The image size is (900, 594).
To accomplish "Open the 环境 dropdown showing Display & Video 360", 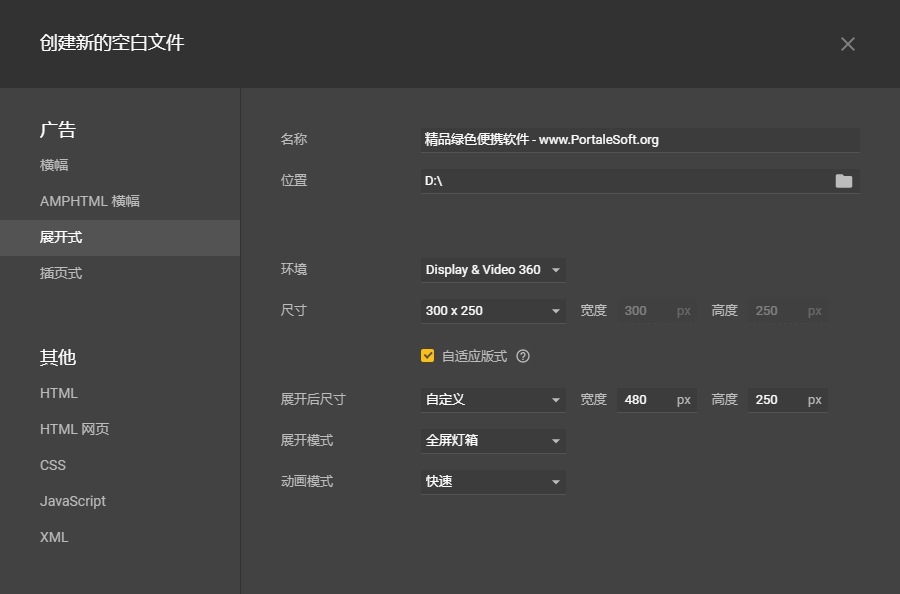I will tap(493, 269).
